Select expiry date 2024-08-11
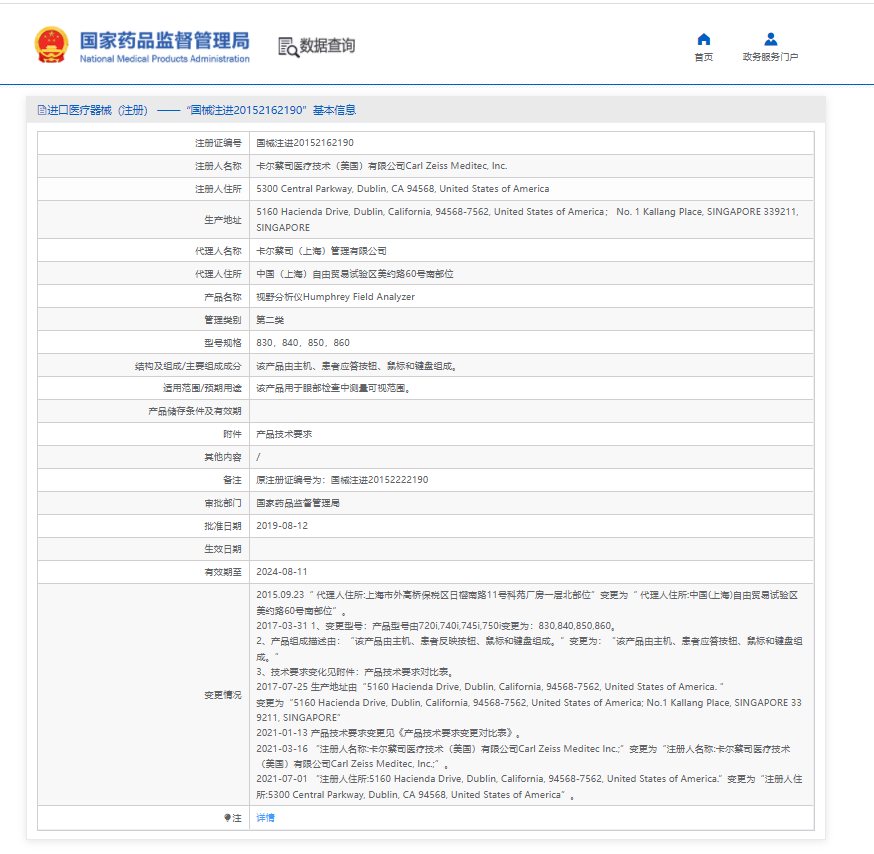 [x=282, y=571]
